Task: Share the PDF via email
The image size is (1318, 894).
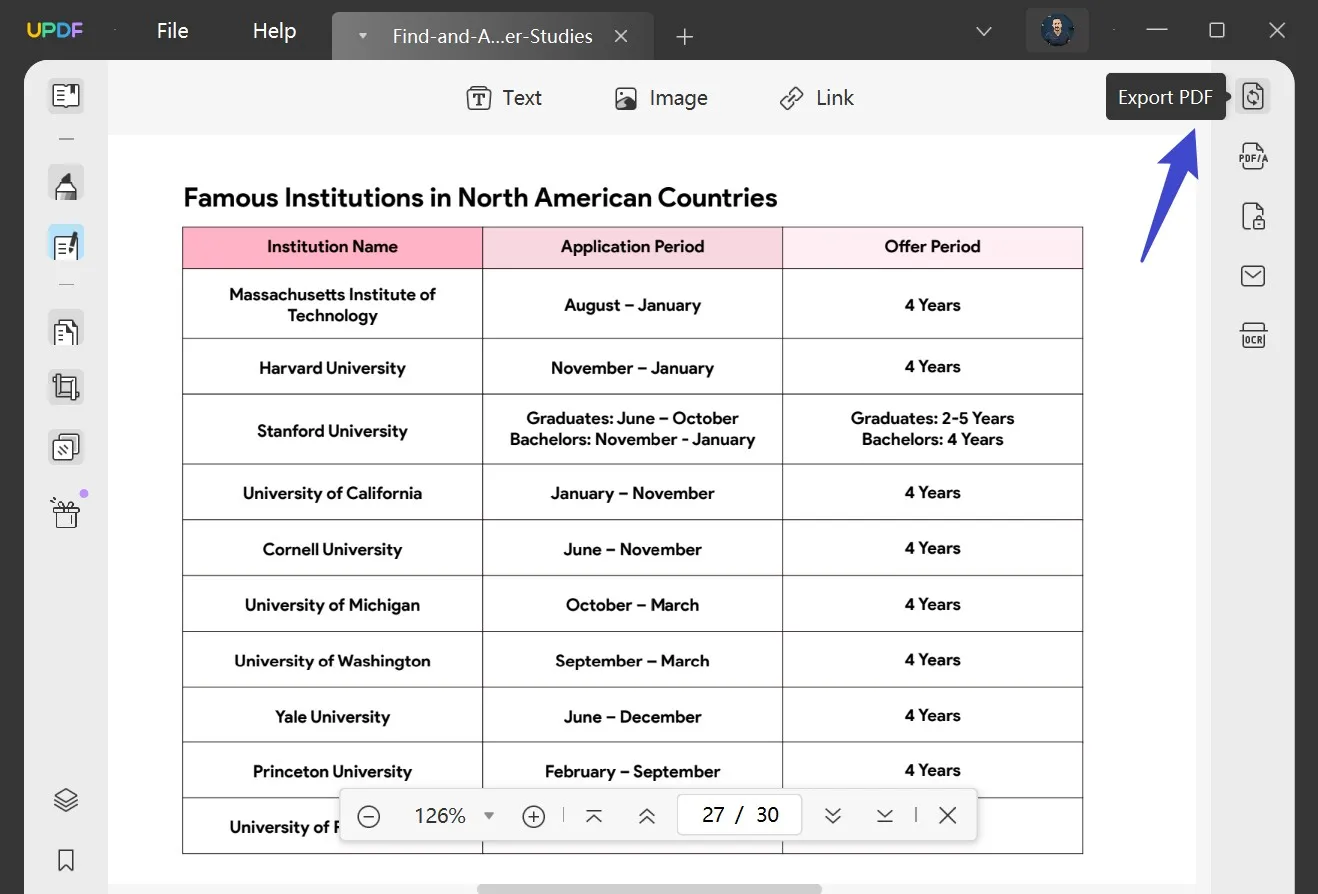Action: 1253,276
